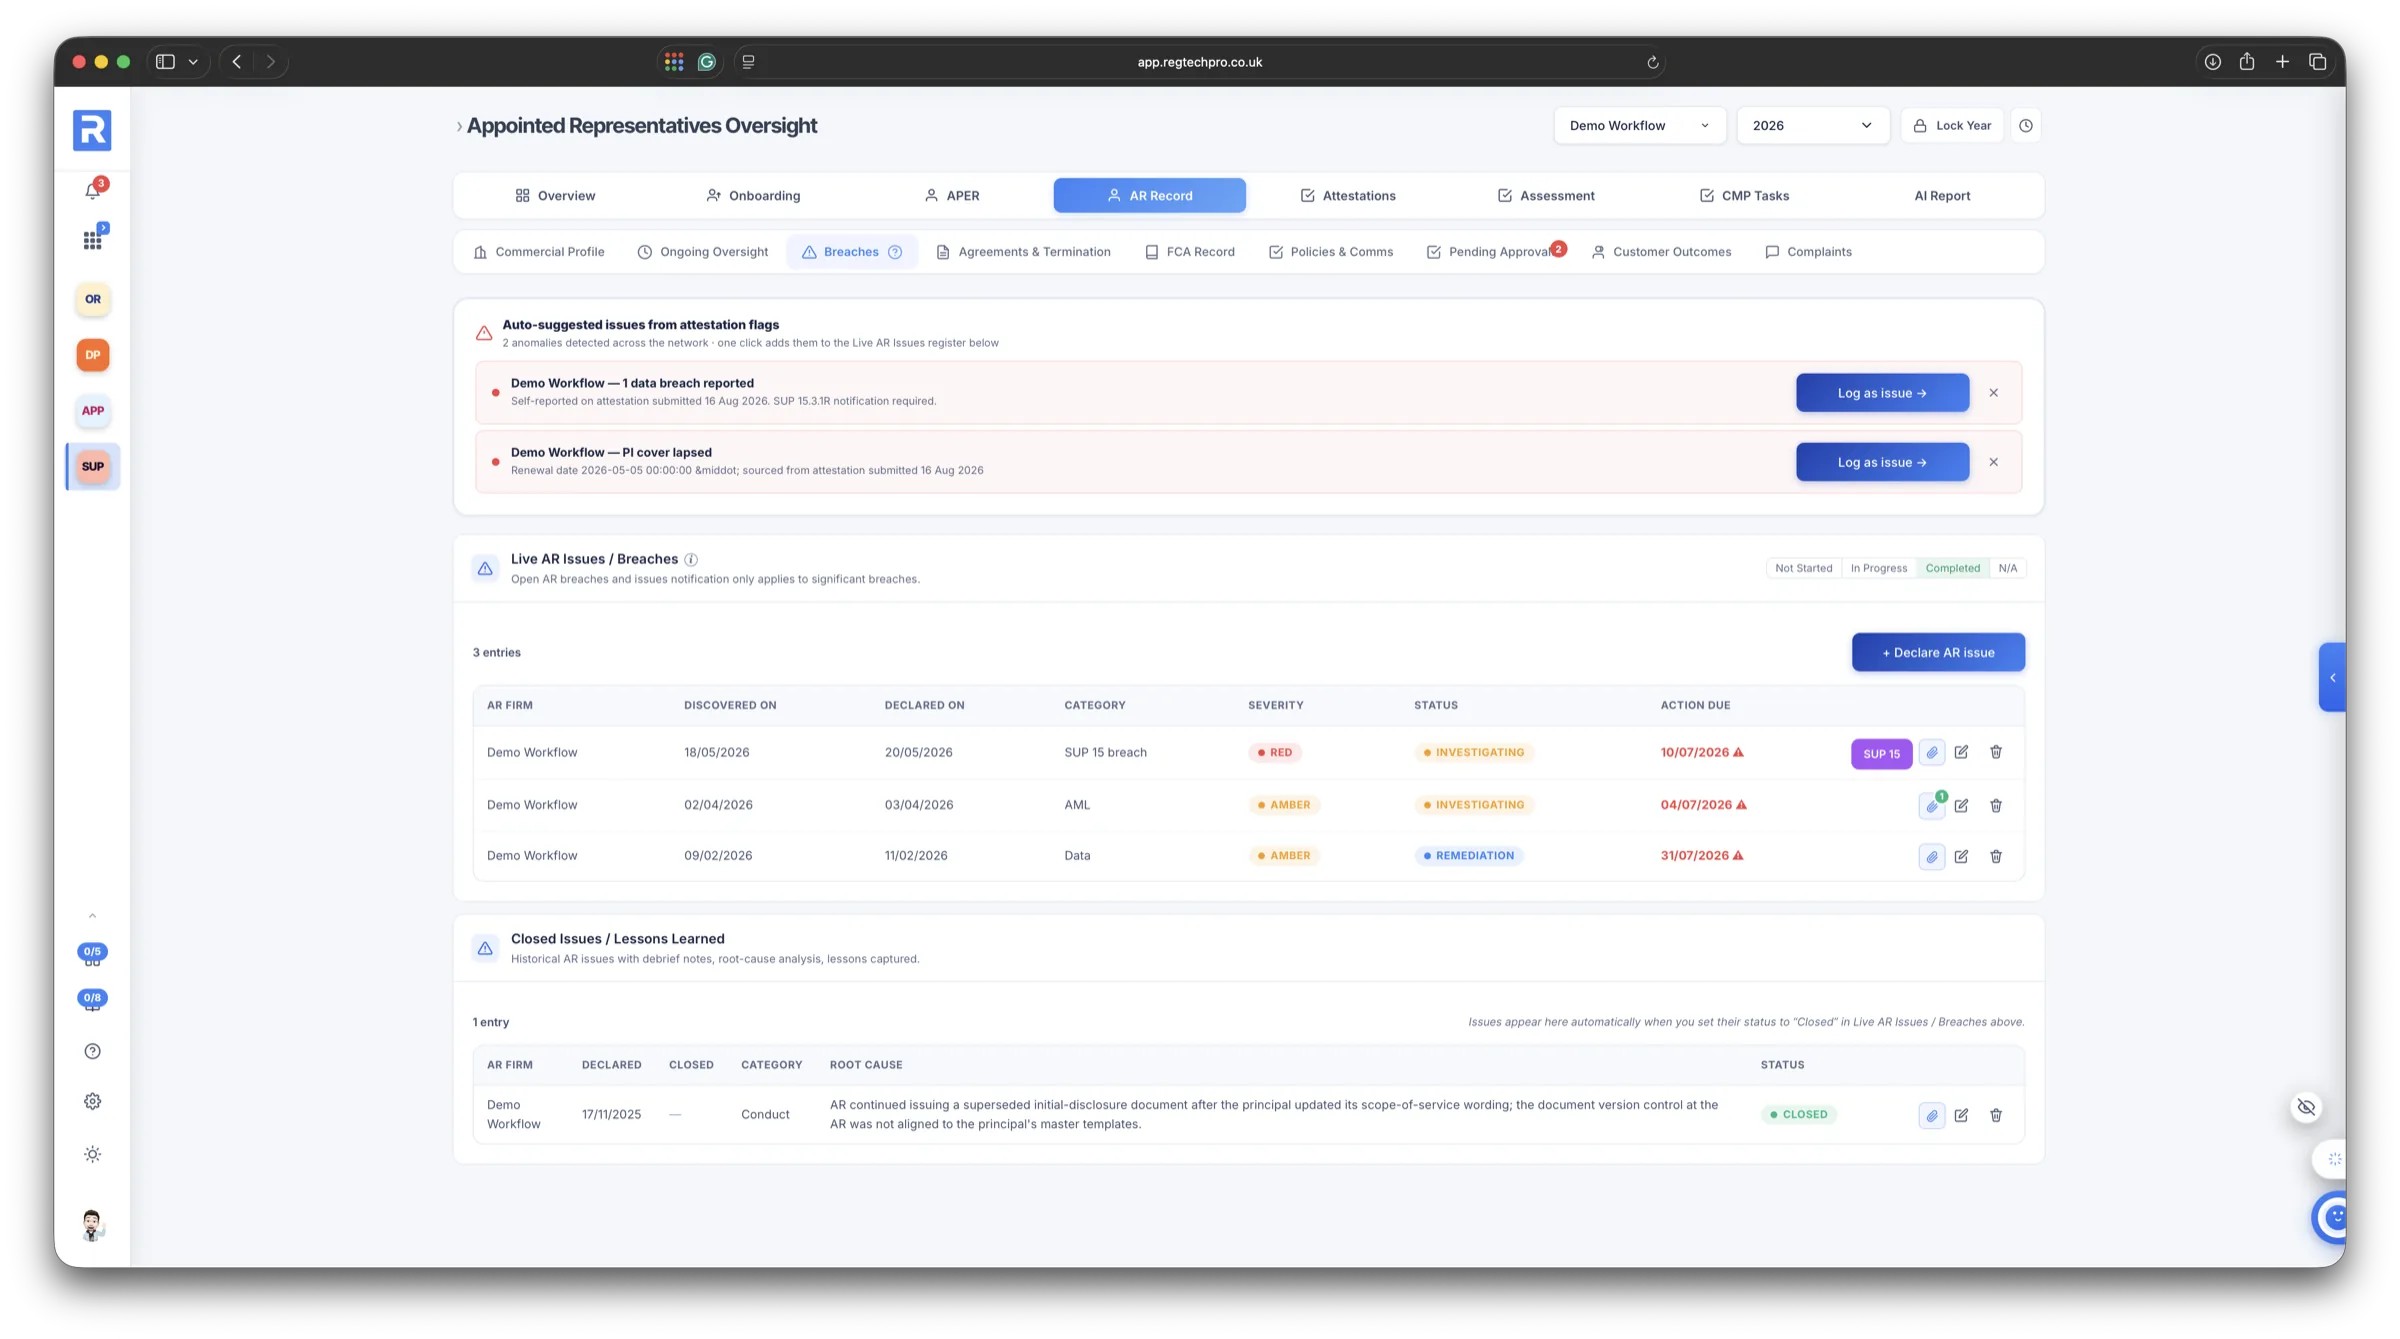Open the notifications bell in sidebar
The image size is (2400, 1339).
point(93,190)
